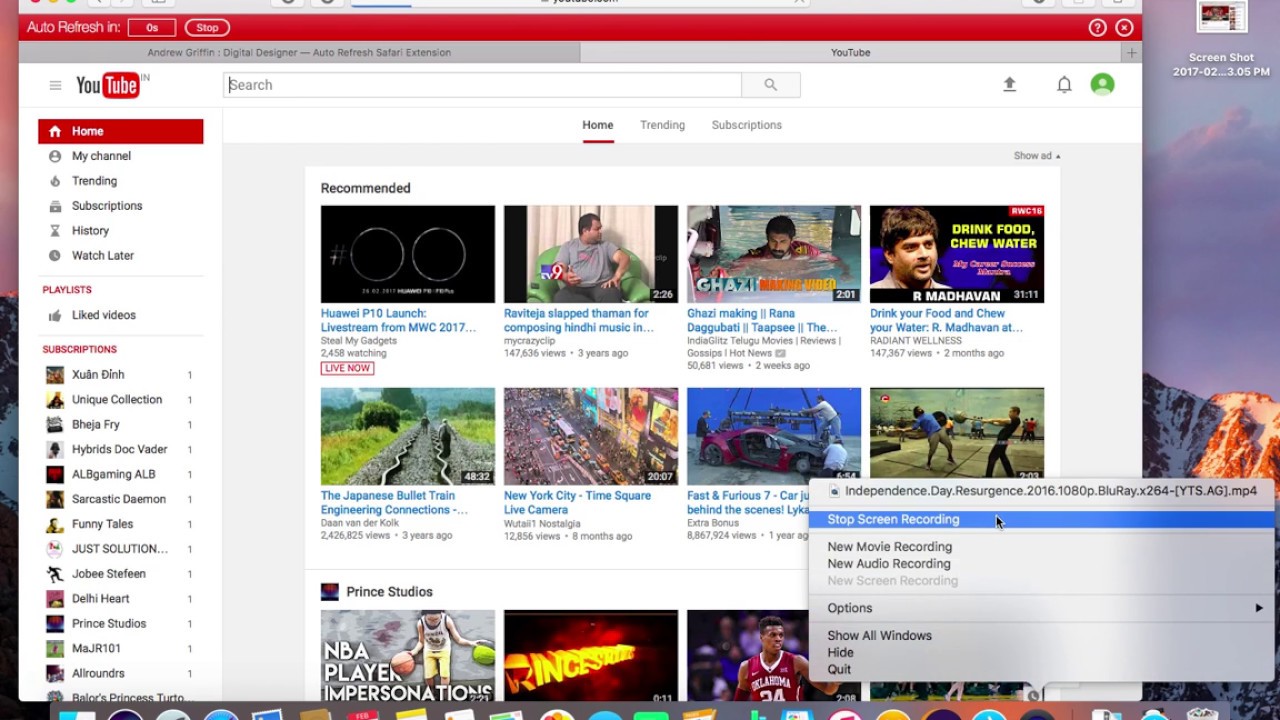This screenshot has height=720, width=1280.
Task: Close the Auto Refresh bar with X icon
Action: click(x=1124, y=28)
